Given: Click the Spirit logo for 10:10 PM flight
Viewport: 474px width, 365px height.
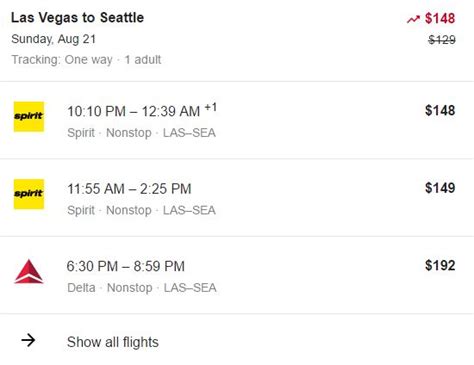Looking at the screenshot, I should tap(29, 117).
